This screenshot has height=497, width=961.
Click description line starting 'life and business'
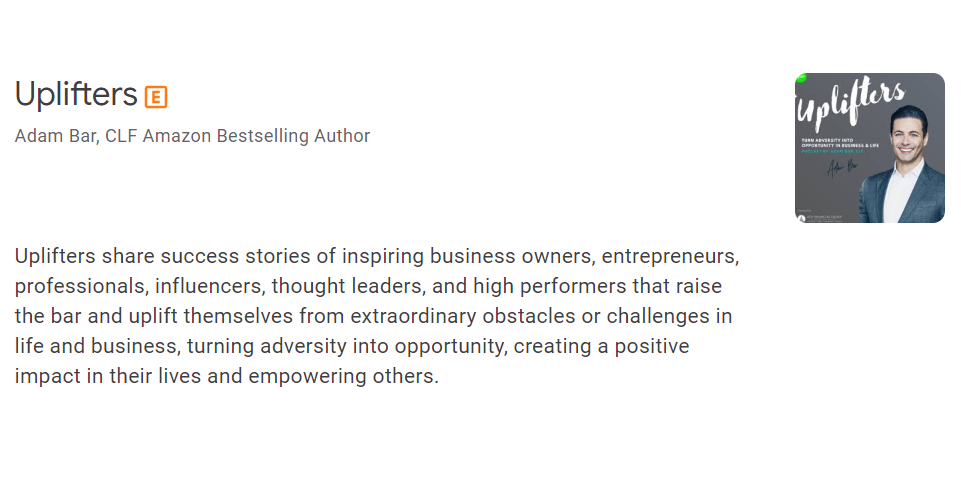[x=351, y=347]
